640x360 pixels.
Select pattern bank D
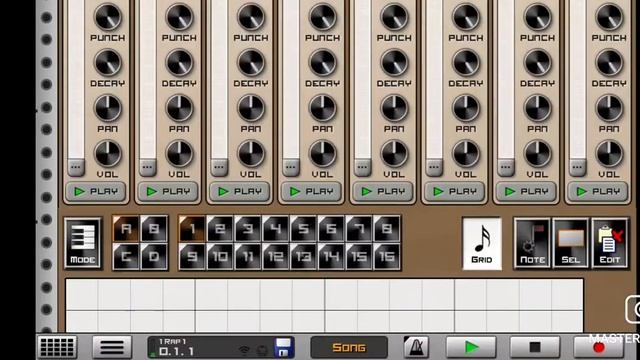click(154, 257)
